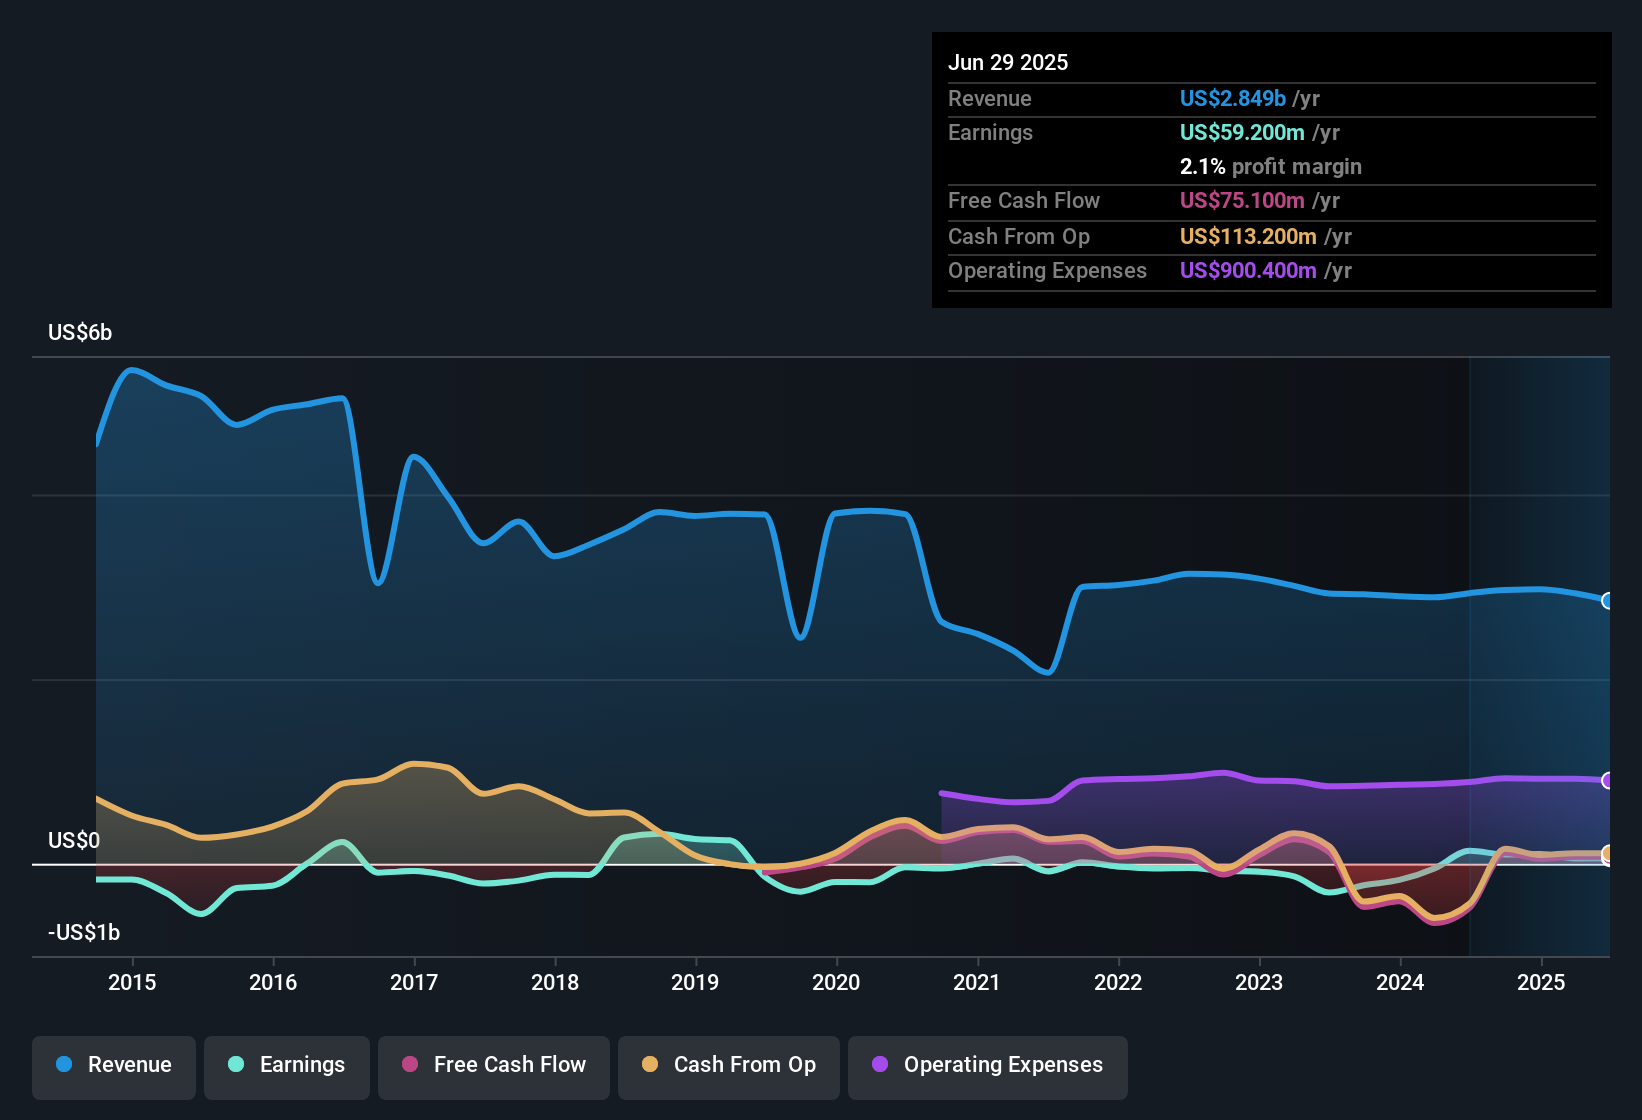1642x1120 pixels.
Task: Click the US$113.200m cash from op value
Action: 1248,236
